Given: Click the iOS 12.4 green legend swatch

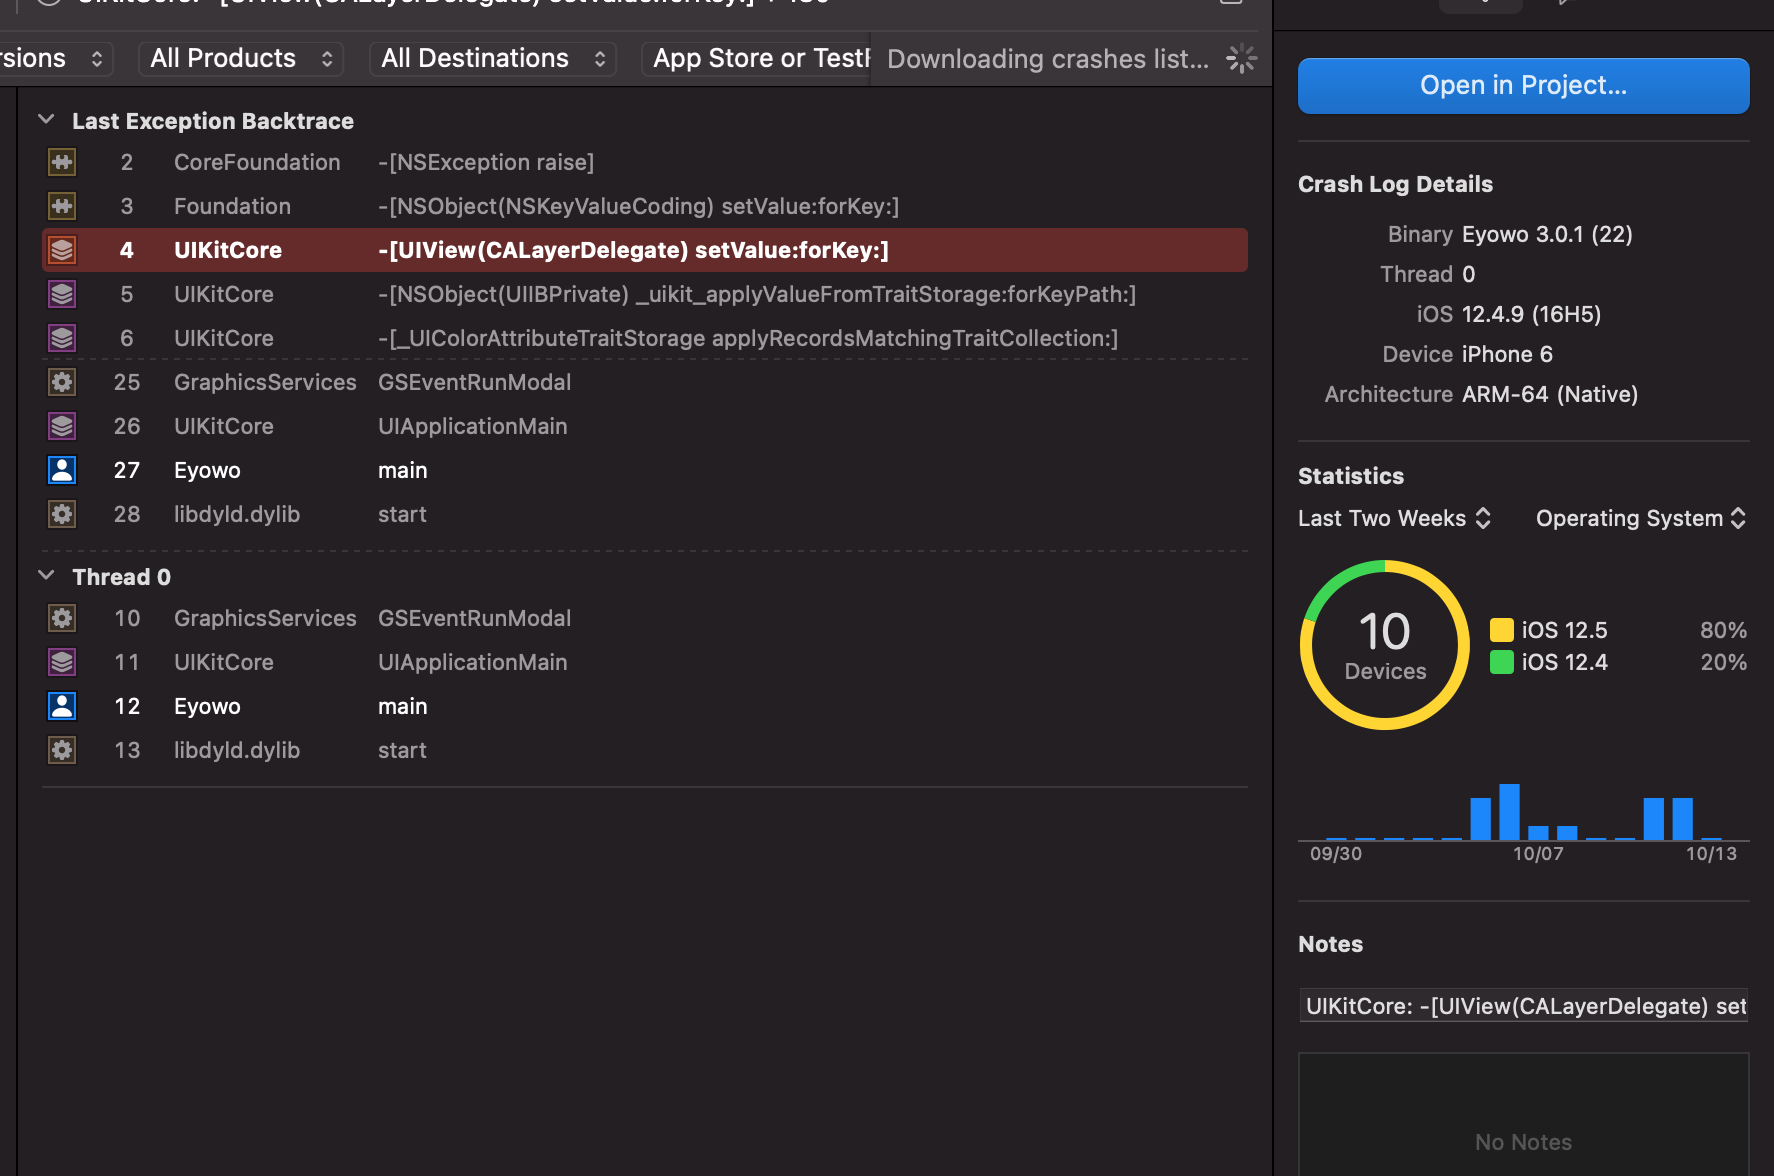Looking at the screenshot, I should [x=1501, y=662].
